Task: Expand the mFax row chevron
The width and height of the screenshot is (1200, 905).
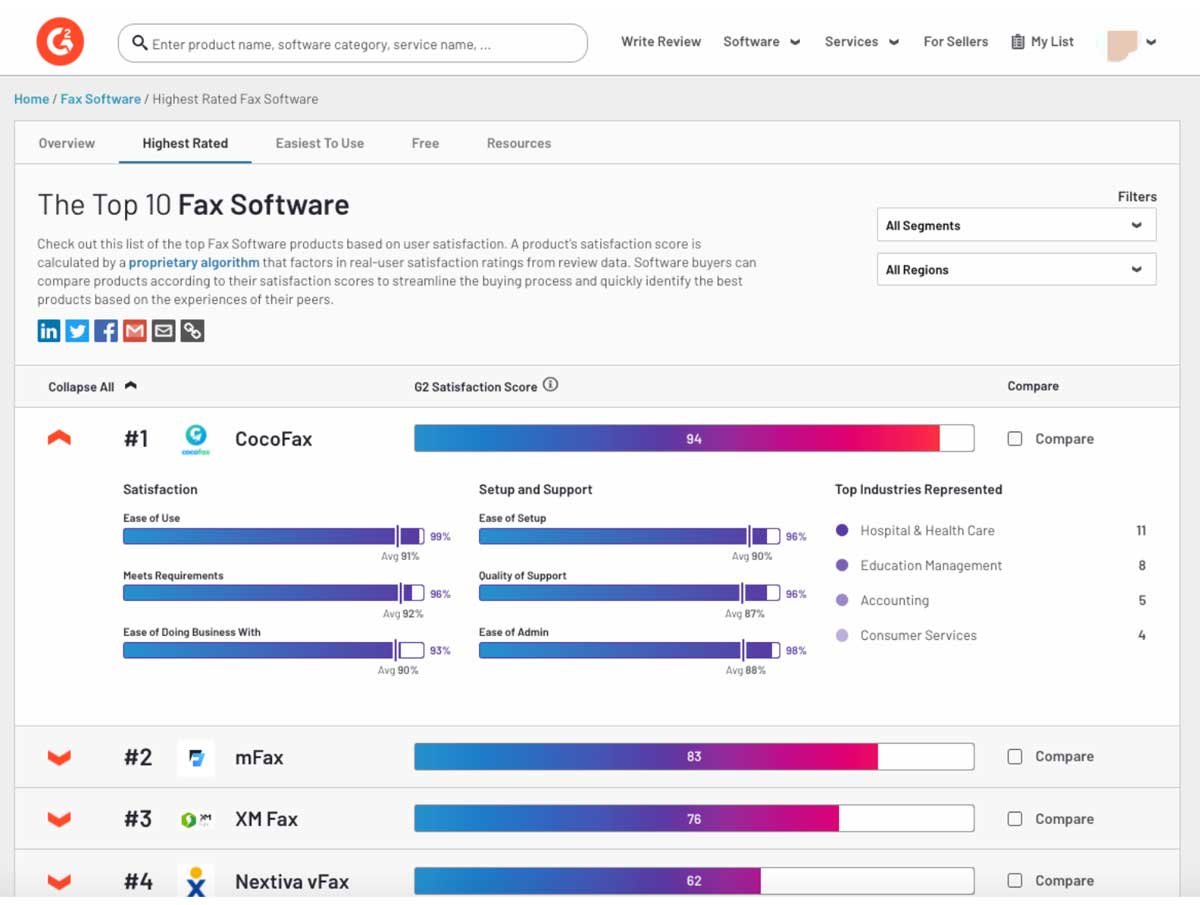Action: tap(59, 758)
